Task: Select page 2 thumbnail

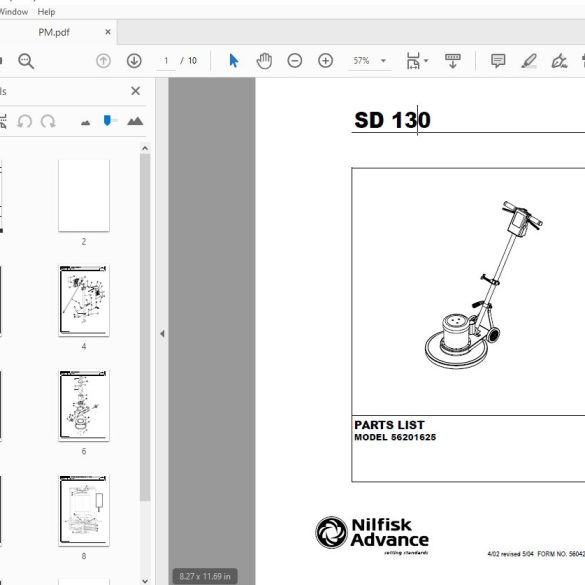Action: tap(84, 196)
